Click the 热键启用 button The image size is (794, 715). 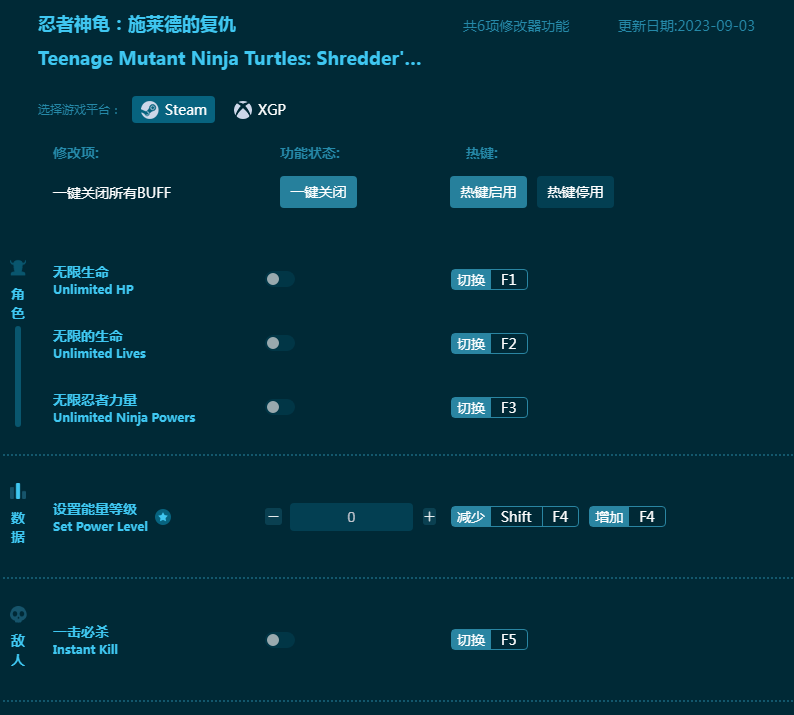(x=488, y=192)
